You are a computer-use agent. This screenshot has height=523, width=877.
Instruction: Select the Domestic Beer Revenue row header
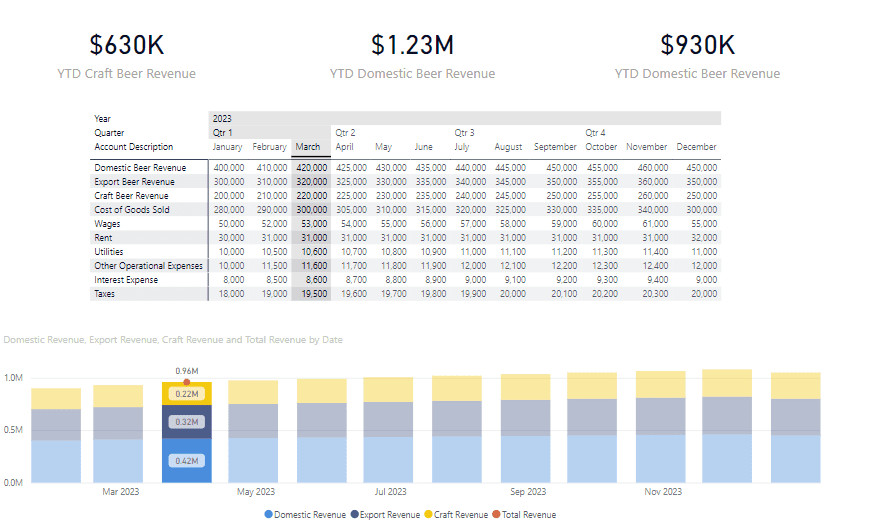tap(140, 168)
